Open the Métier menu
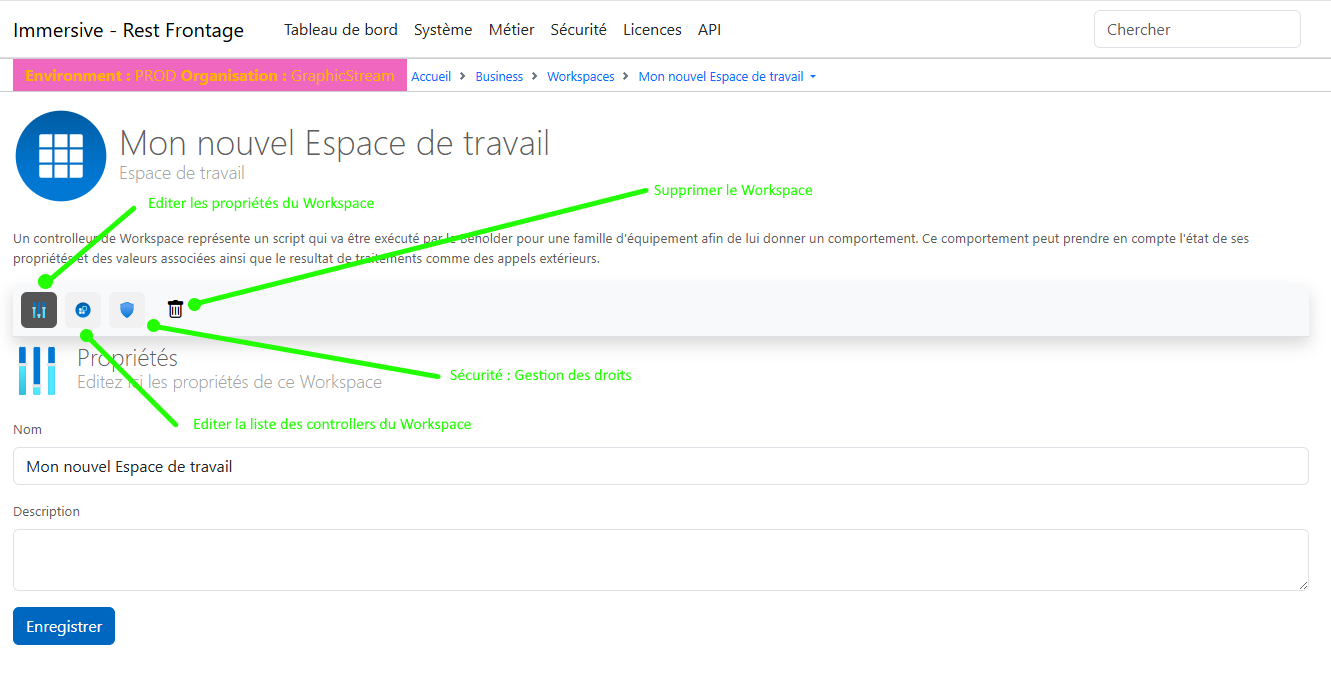The width and height of the screenshot is (1331, 682). 511,30
